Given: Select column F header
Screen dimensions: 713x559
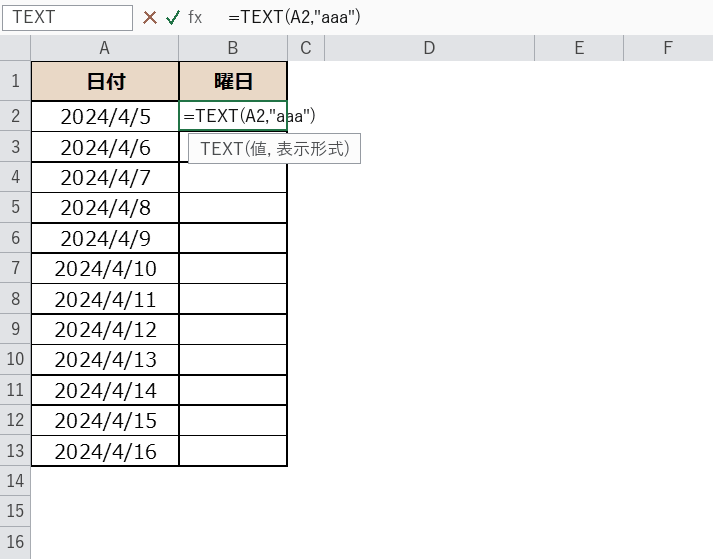Looking at the screenshot, I should (x=668, y=48).
